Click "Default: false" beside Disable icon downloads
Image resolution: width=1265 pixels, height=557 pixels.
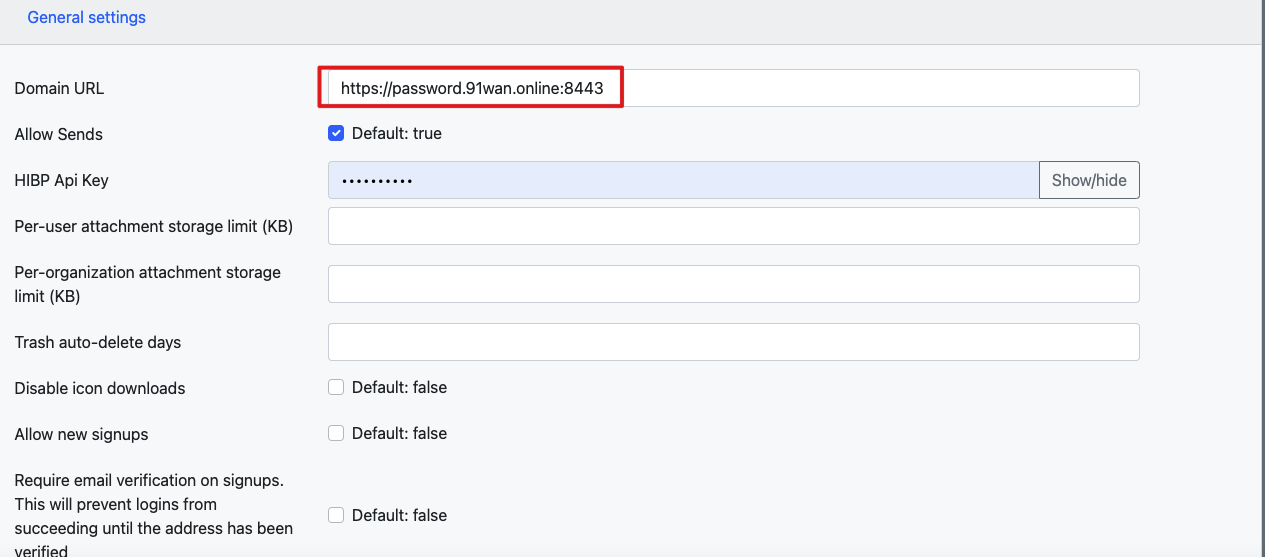click(x=399, y=388)
